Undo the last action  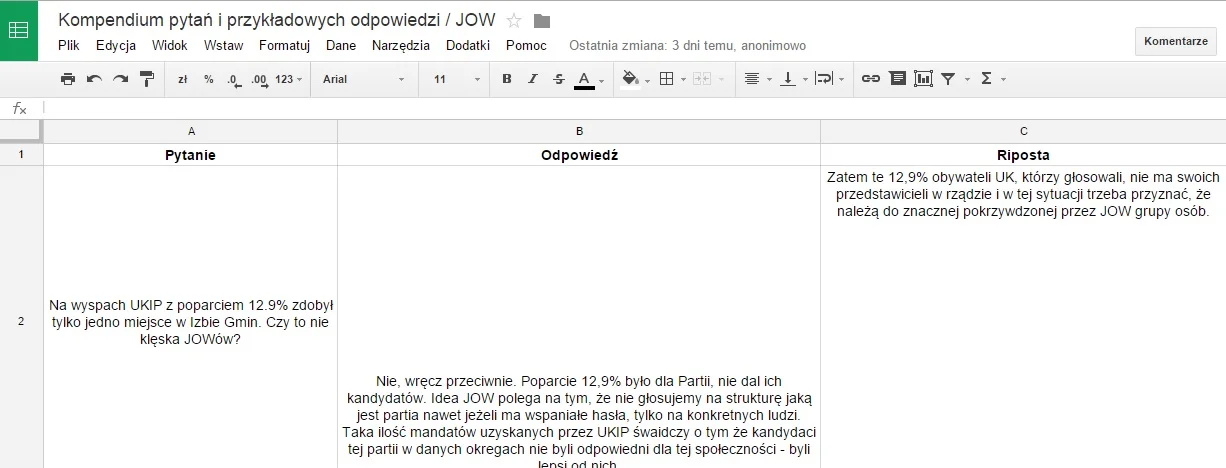(x=94, y=79)
